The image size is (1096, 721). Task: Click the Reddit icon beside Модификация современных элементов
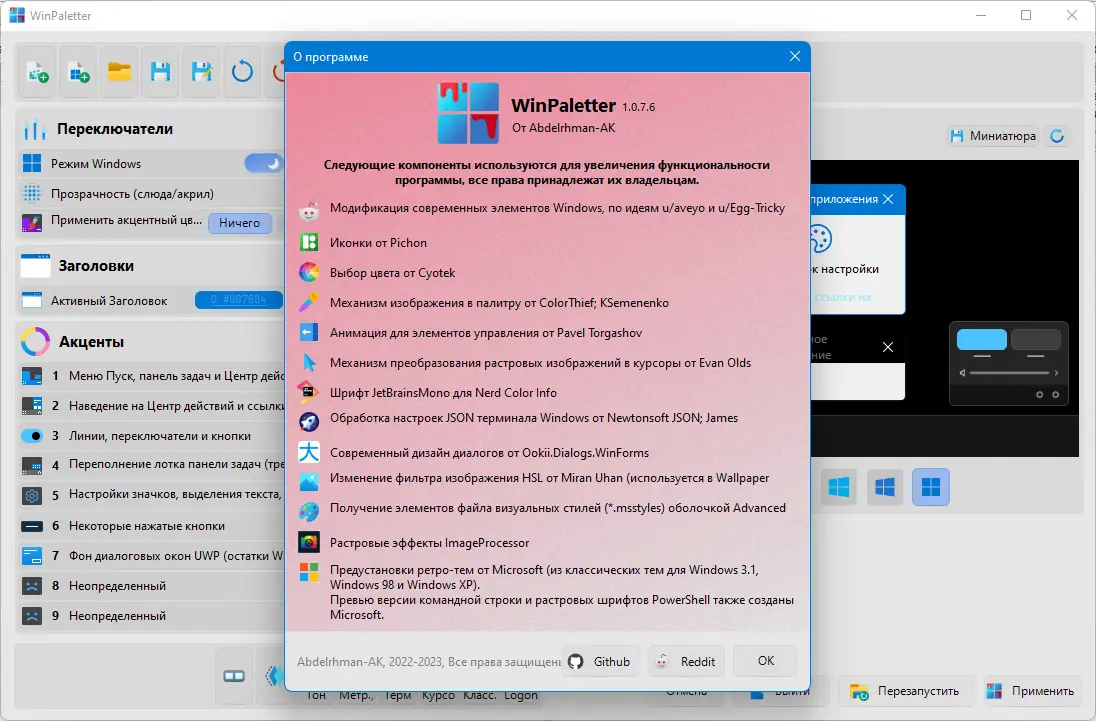pos(309,210)
